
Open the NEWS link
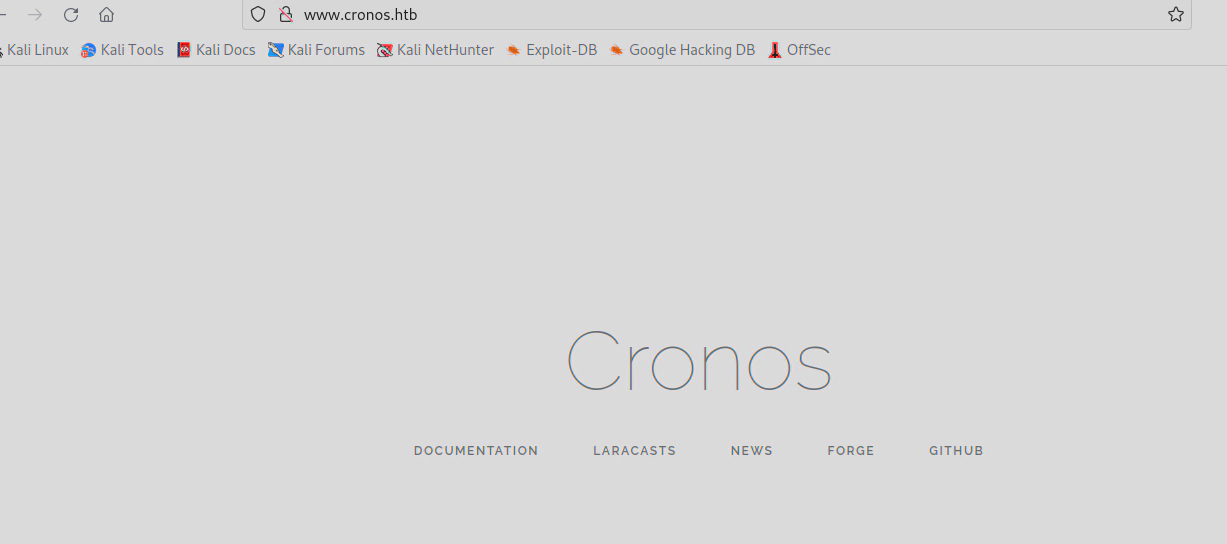pyautogui.click(x=752, y=451)
